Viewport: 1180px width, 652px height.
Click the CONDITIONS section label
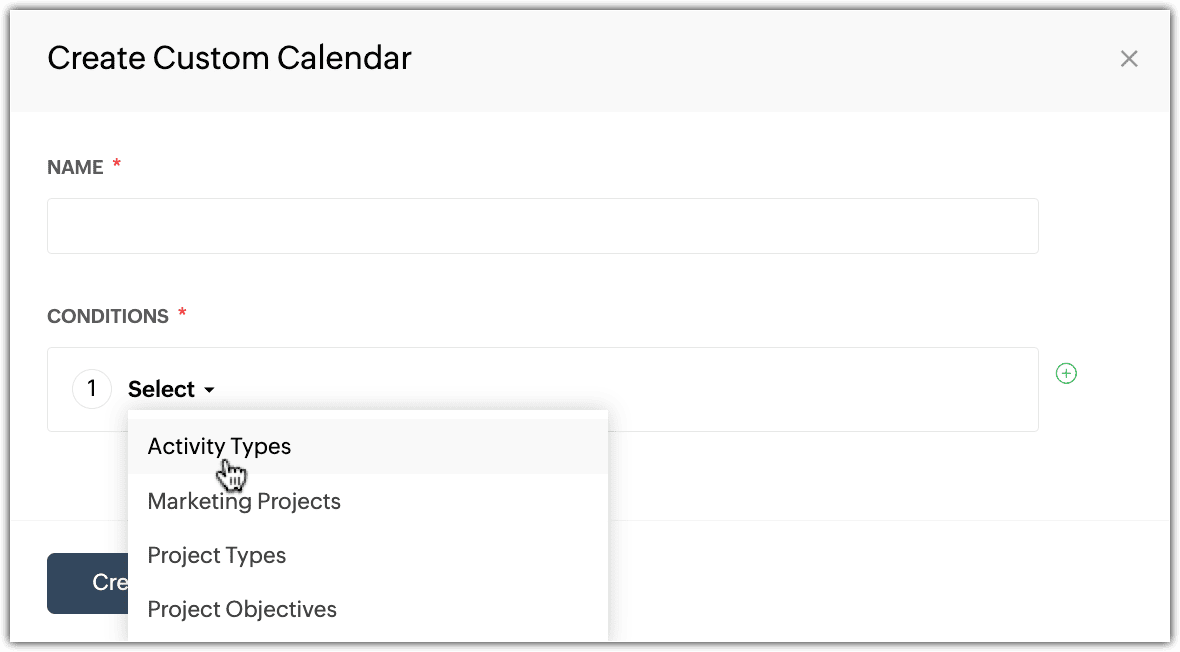(108, 316)
